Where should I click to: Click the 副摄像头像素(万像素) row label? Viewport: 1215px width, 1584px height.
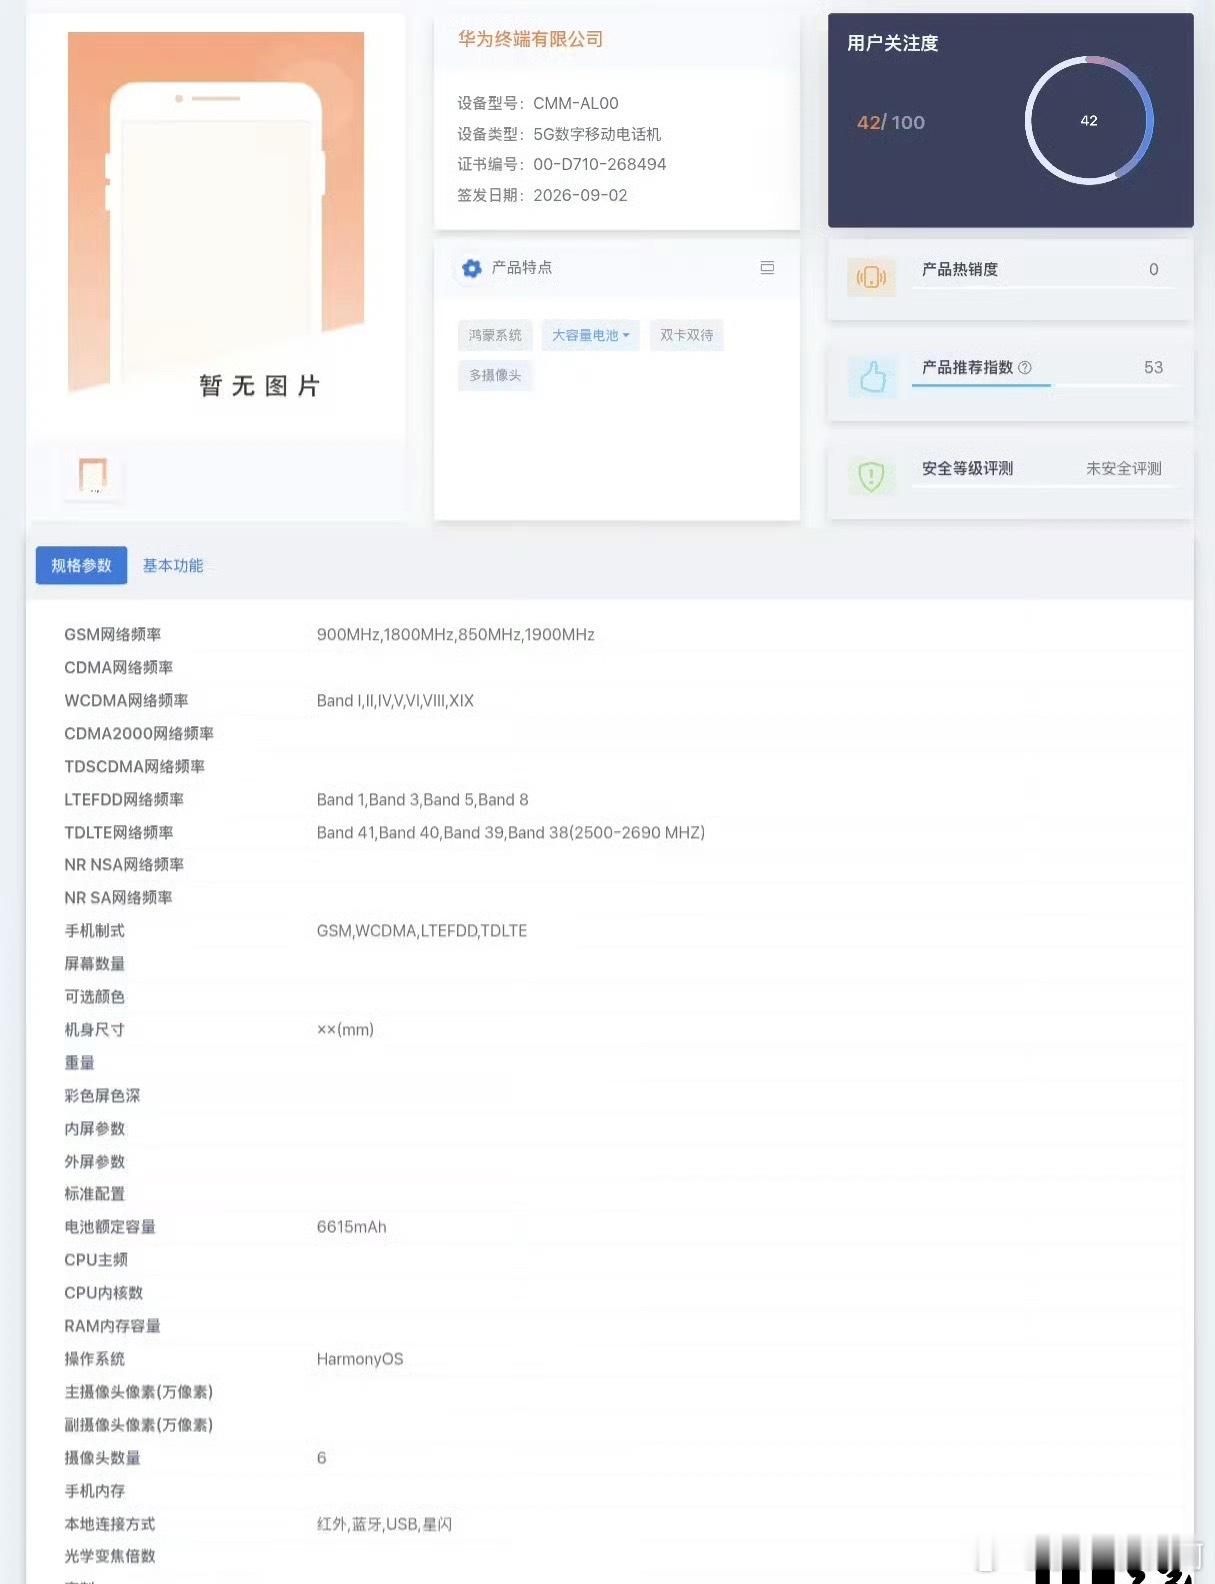click(x=139, y=1425)
